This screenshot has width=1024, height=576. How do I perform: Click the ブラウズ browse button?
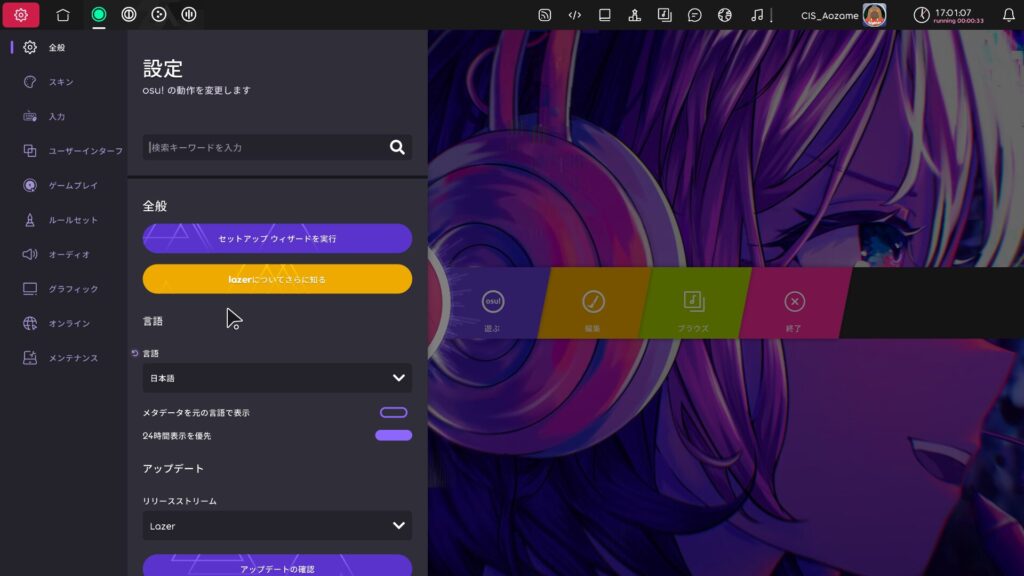coord(694,303)
